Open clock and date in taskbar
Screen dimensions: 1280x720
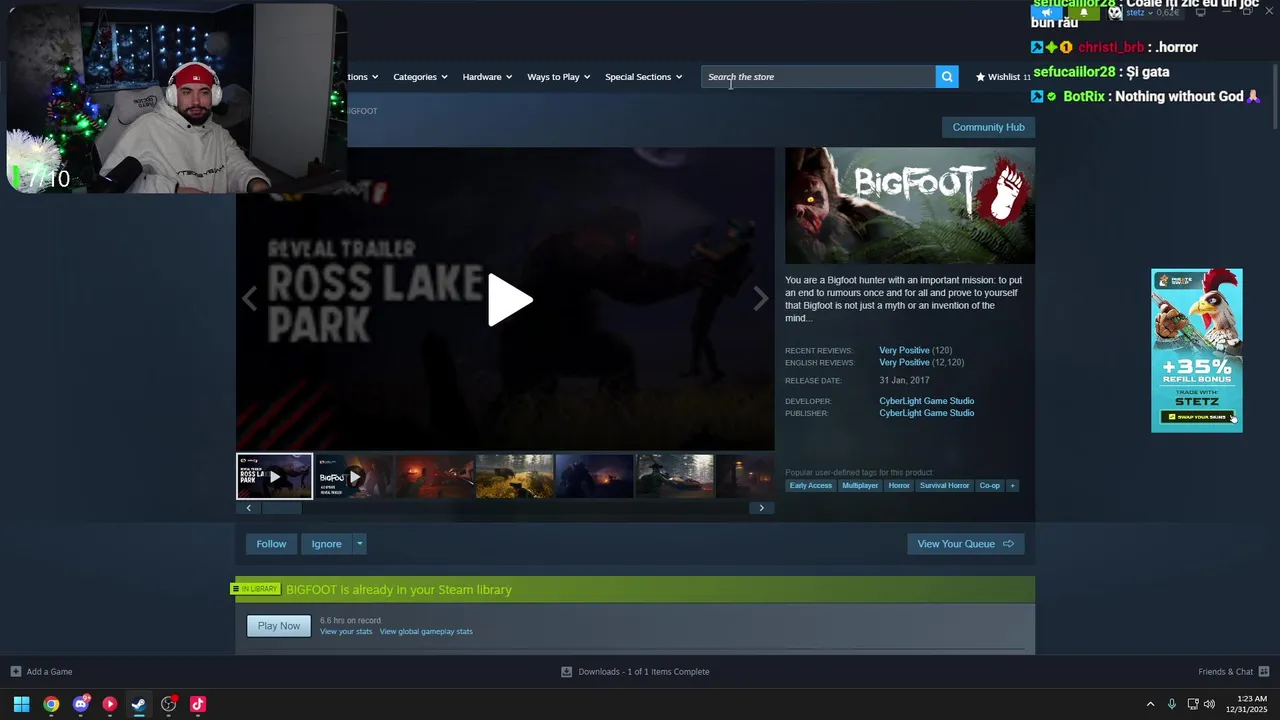pyautogui.click(x=1246, y=704)
